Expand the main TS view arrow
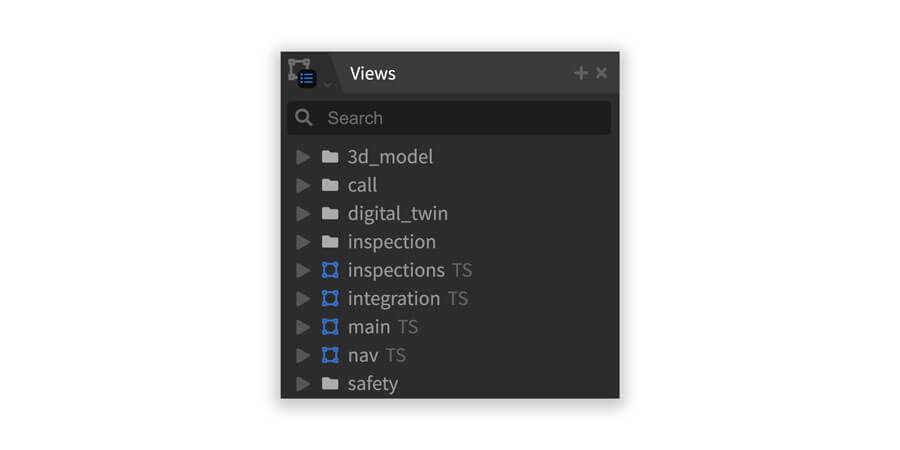Screen dimensions: 900x450 point(303,327)
